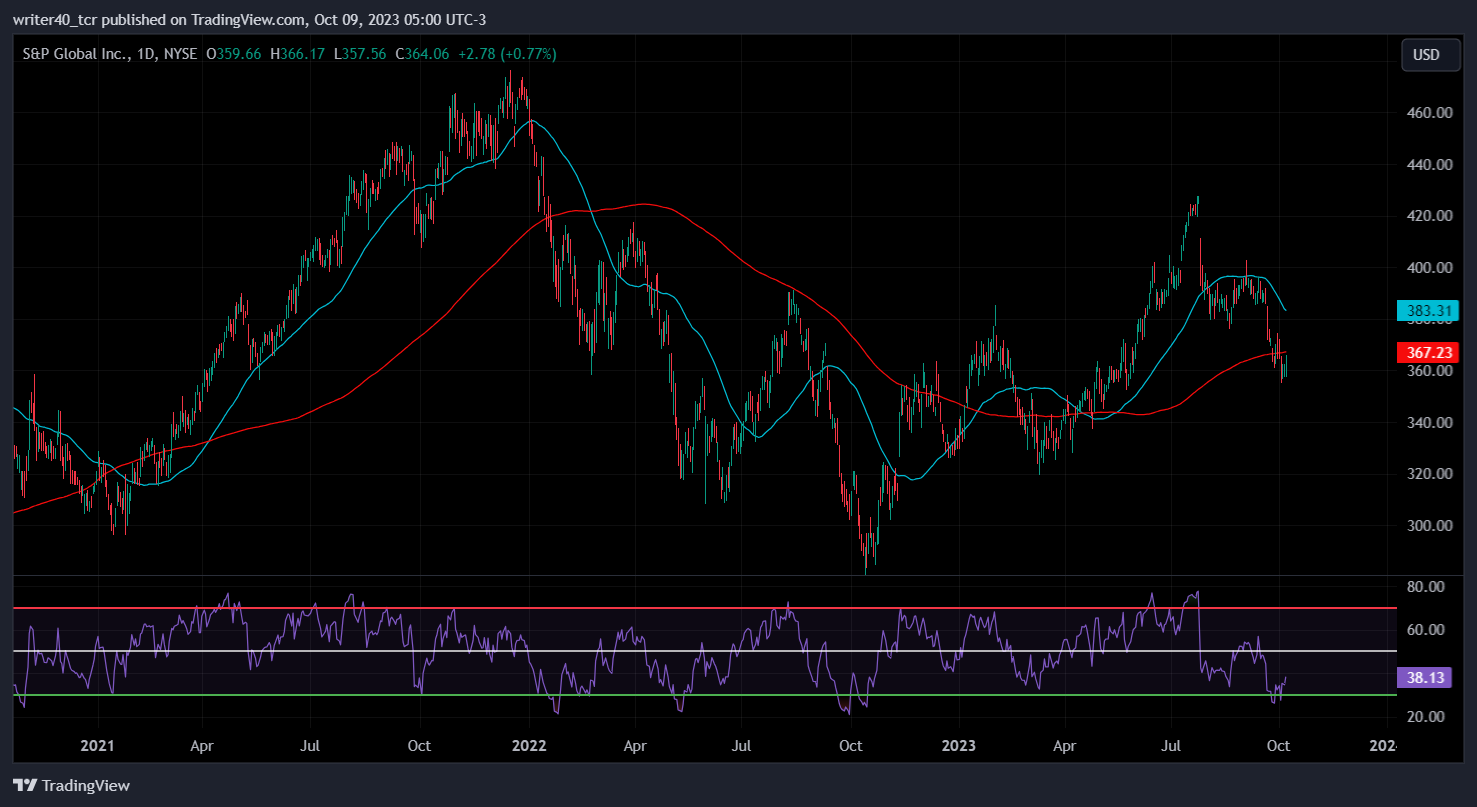The width and height of the screenshot is (1477, 807).
Task: Click the 2021 label on the time axis
Action: pos(98,746)
